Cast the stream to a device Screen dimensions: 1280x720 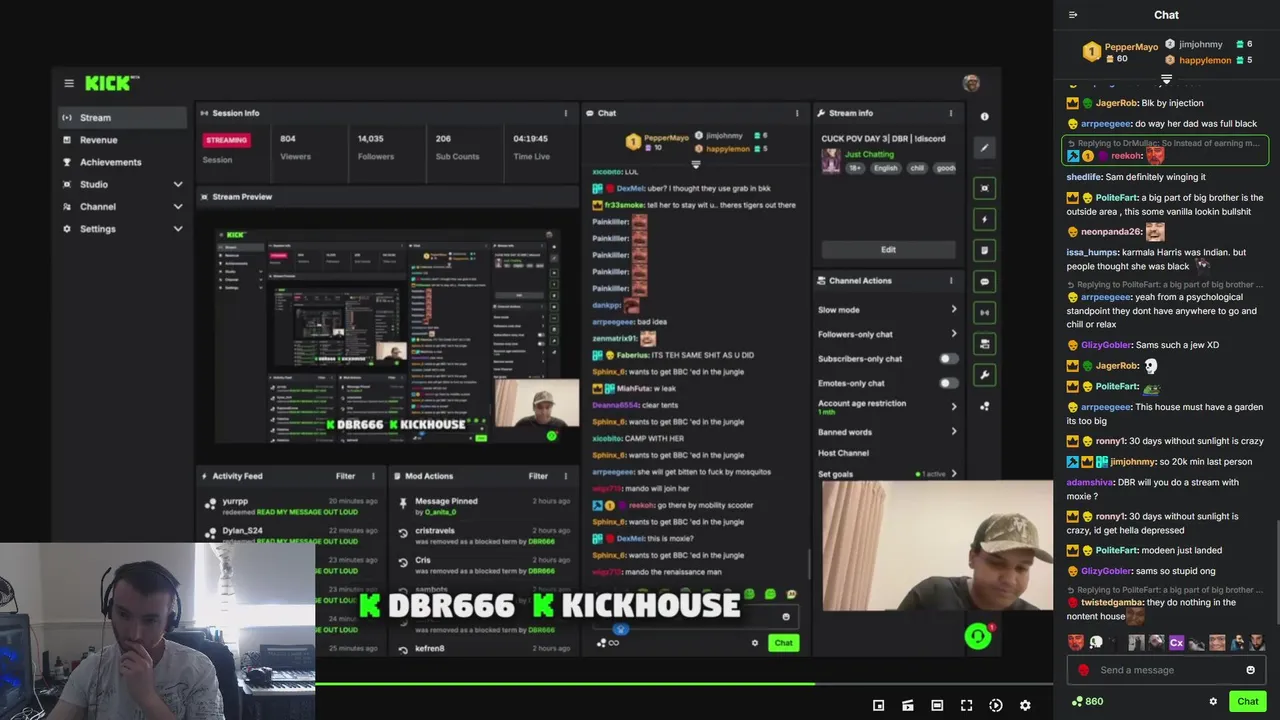tap(907, 705)
